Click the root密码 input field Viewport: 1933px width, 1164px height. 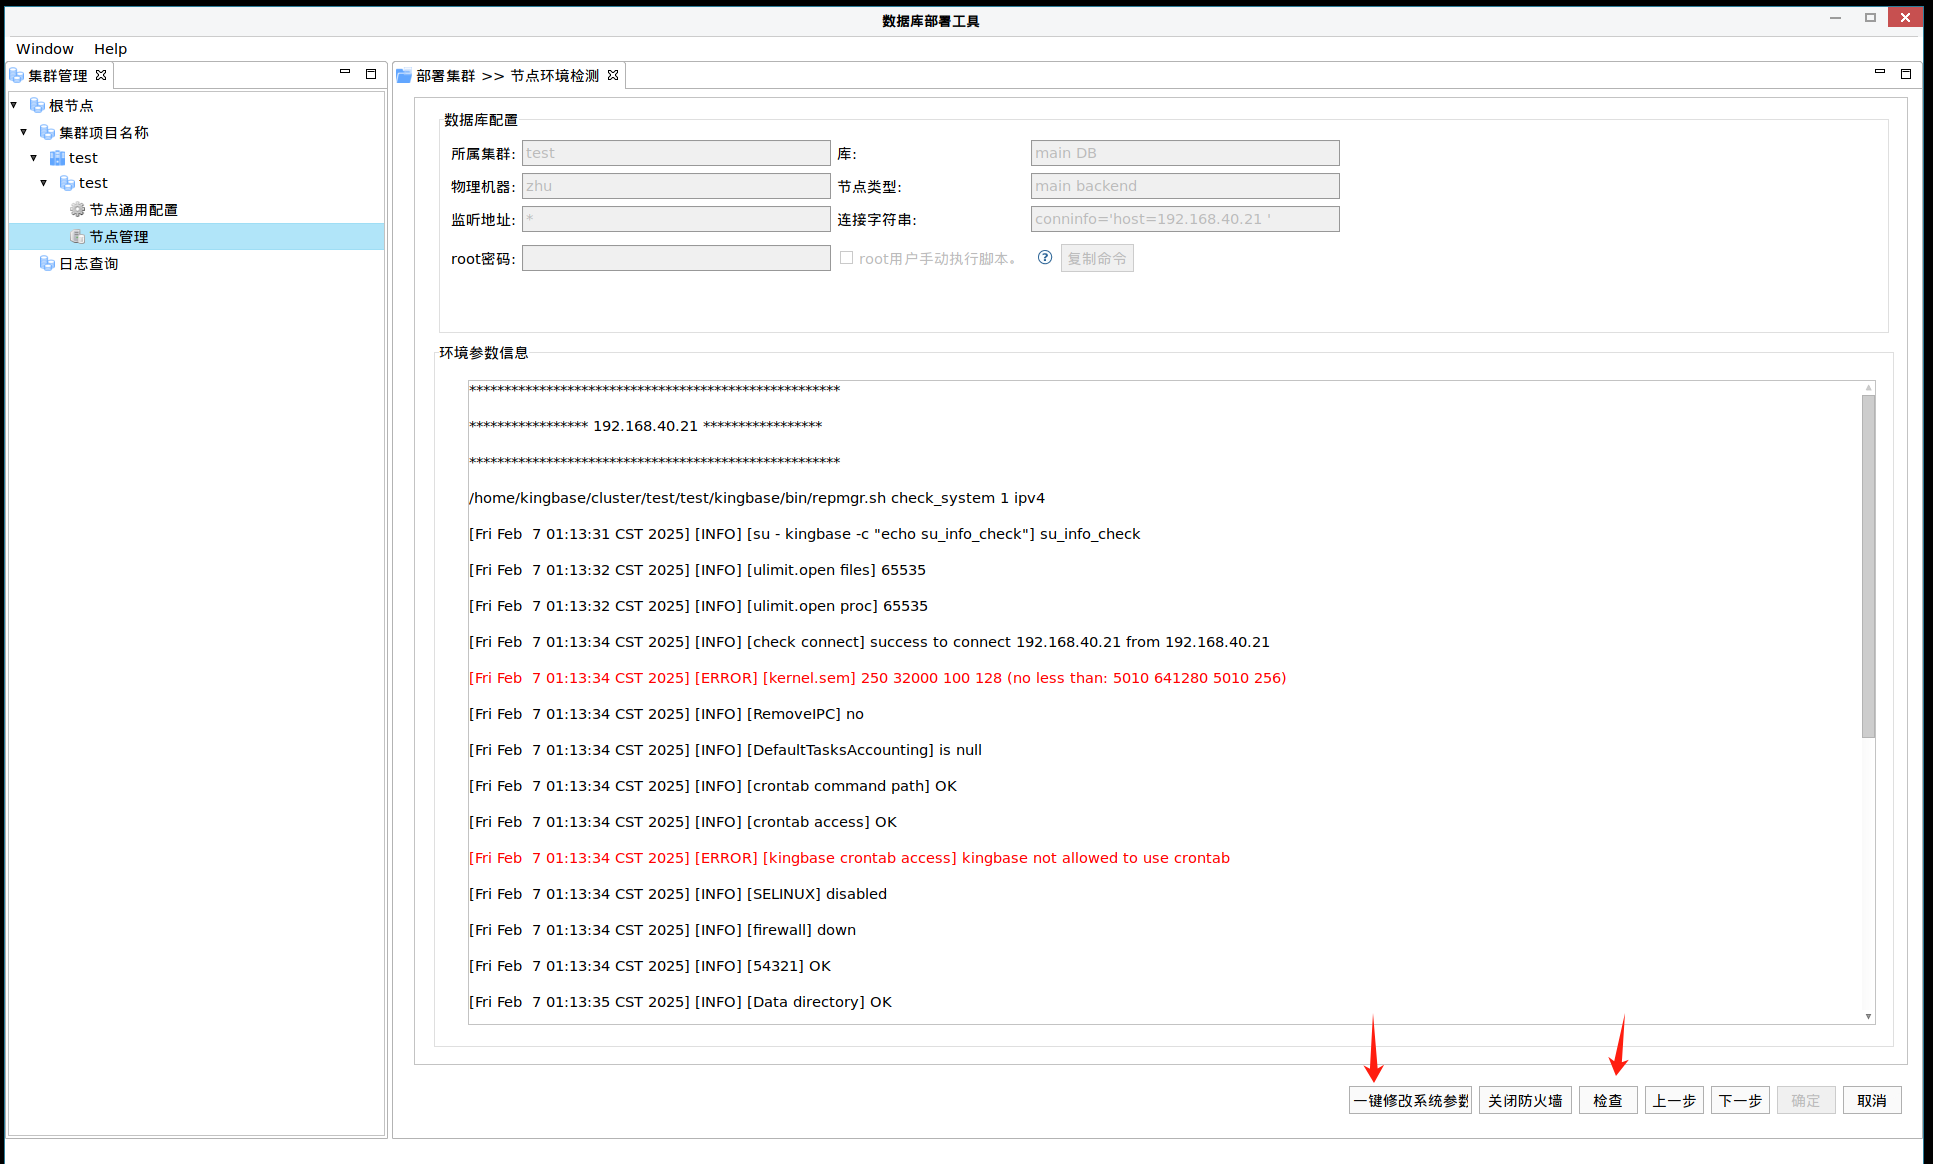coord(676,258)
